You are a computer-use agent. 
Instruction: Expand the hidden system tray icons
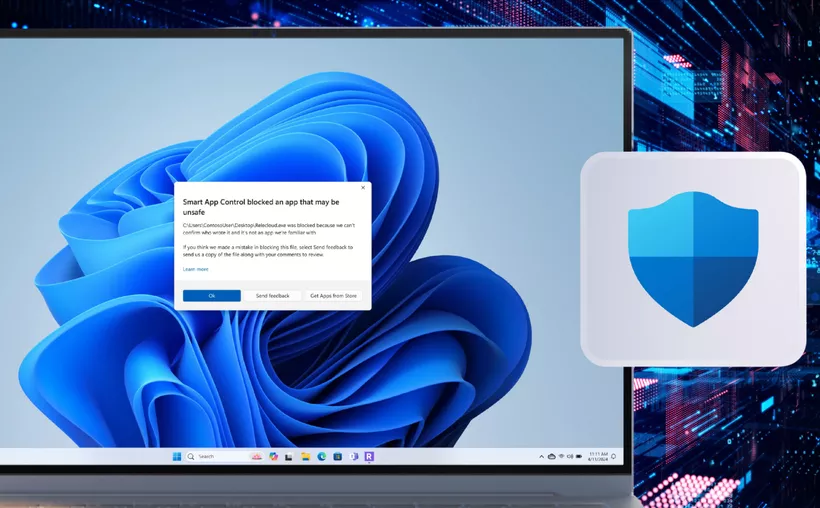pos(540,456)
